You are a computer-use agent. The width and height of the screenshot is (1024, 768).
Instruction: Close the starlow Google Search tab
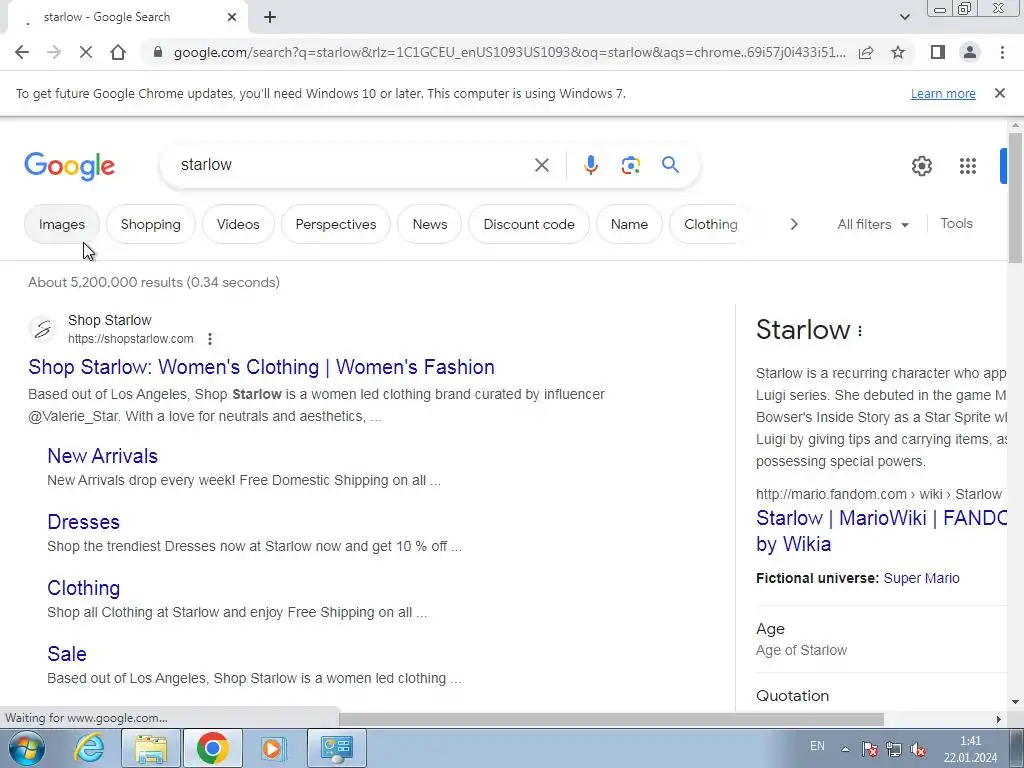coord(232,17)
